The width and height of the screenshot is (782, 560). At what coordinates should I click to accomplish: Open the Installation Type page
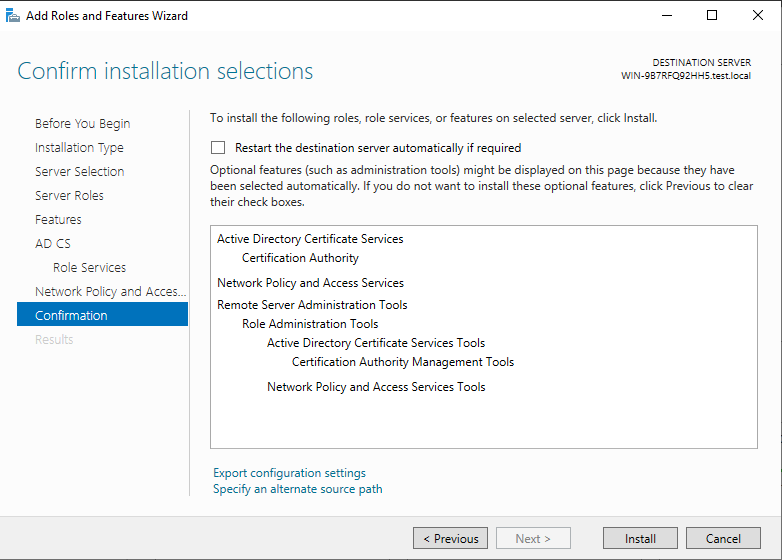pyautogui.click(x=79, y=147)
